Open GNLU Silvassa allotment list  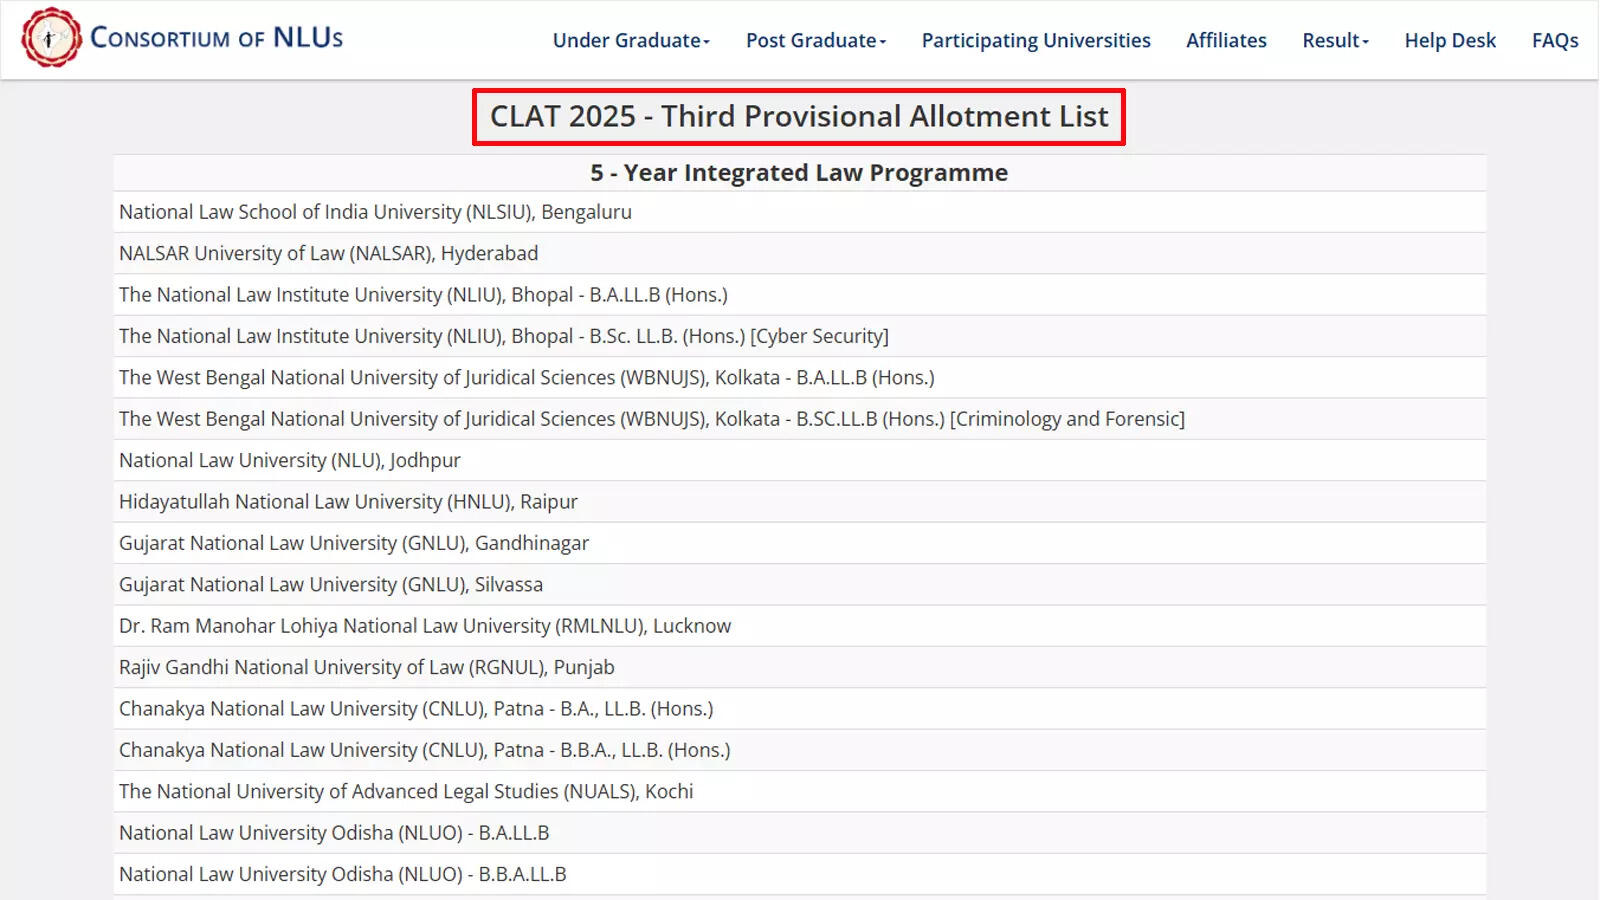[331, 585]
